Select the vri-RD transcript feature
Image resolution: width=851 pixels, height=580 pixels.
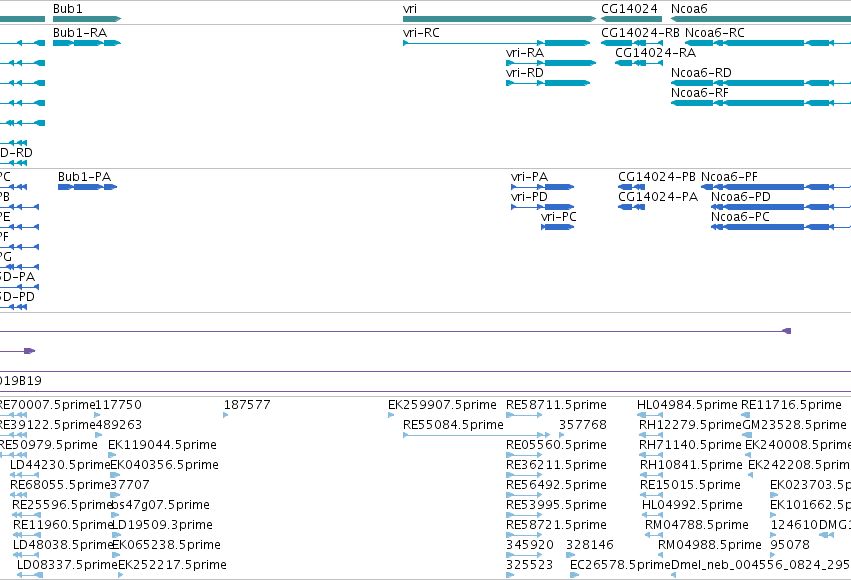(548, 83)
